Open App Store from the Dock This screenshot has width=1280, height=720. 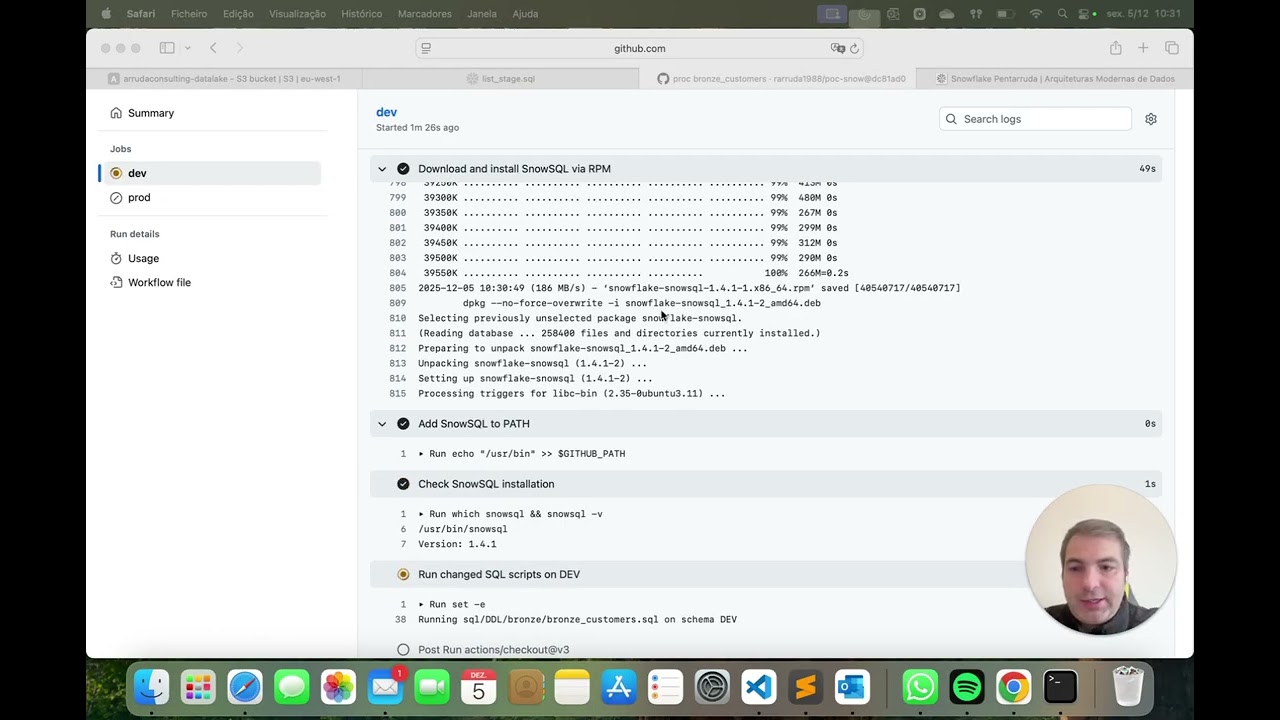pos(619,687)
